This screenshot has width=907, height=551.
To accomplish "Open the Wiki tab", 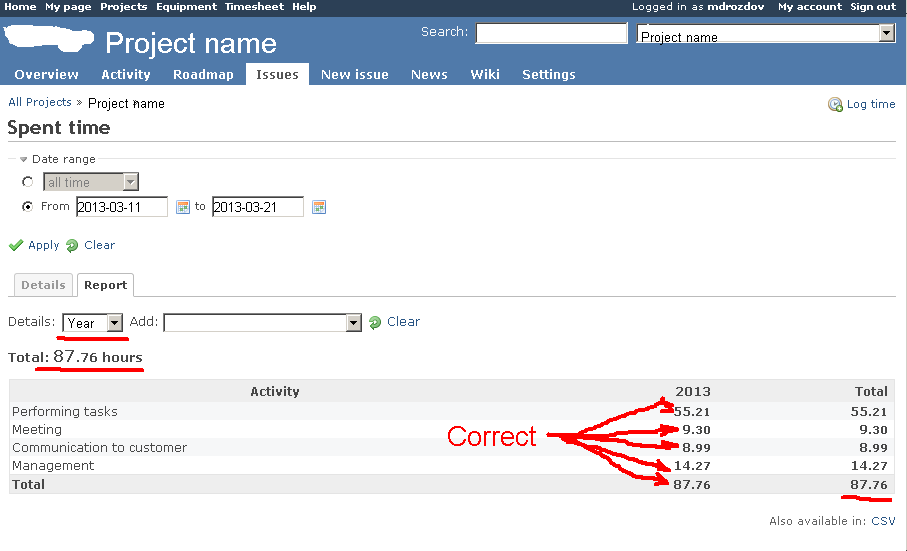I will pyautogui.click(x=485, y=75).
